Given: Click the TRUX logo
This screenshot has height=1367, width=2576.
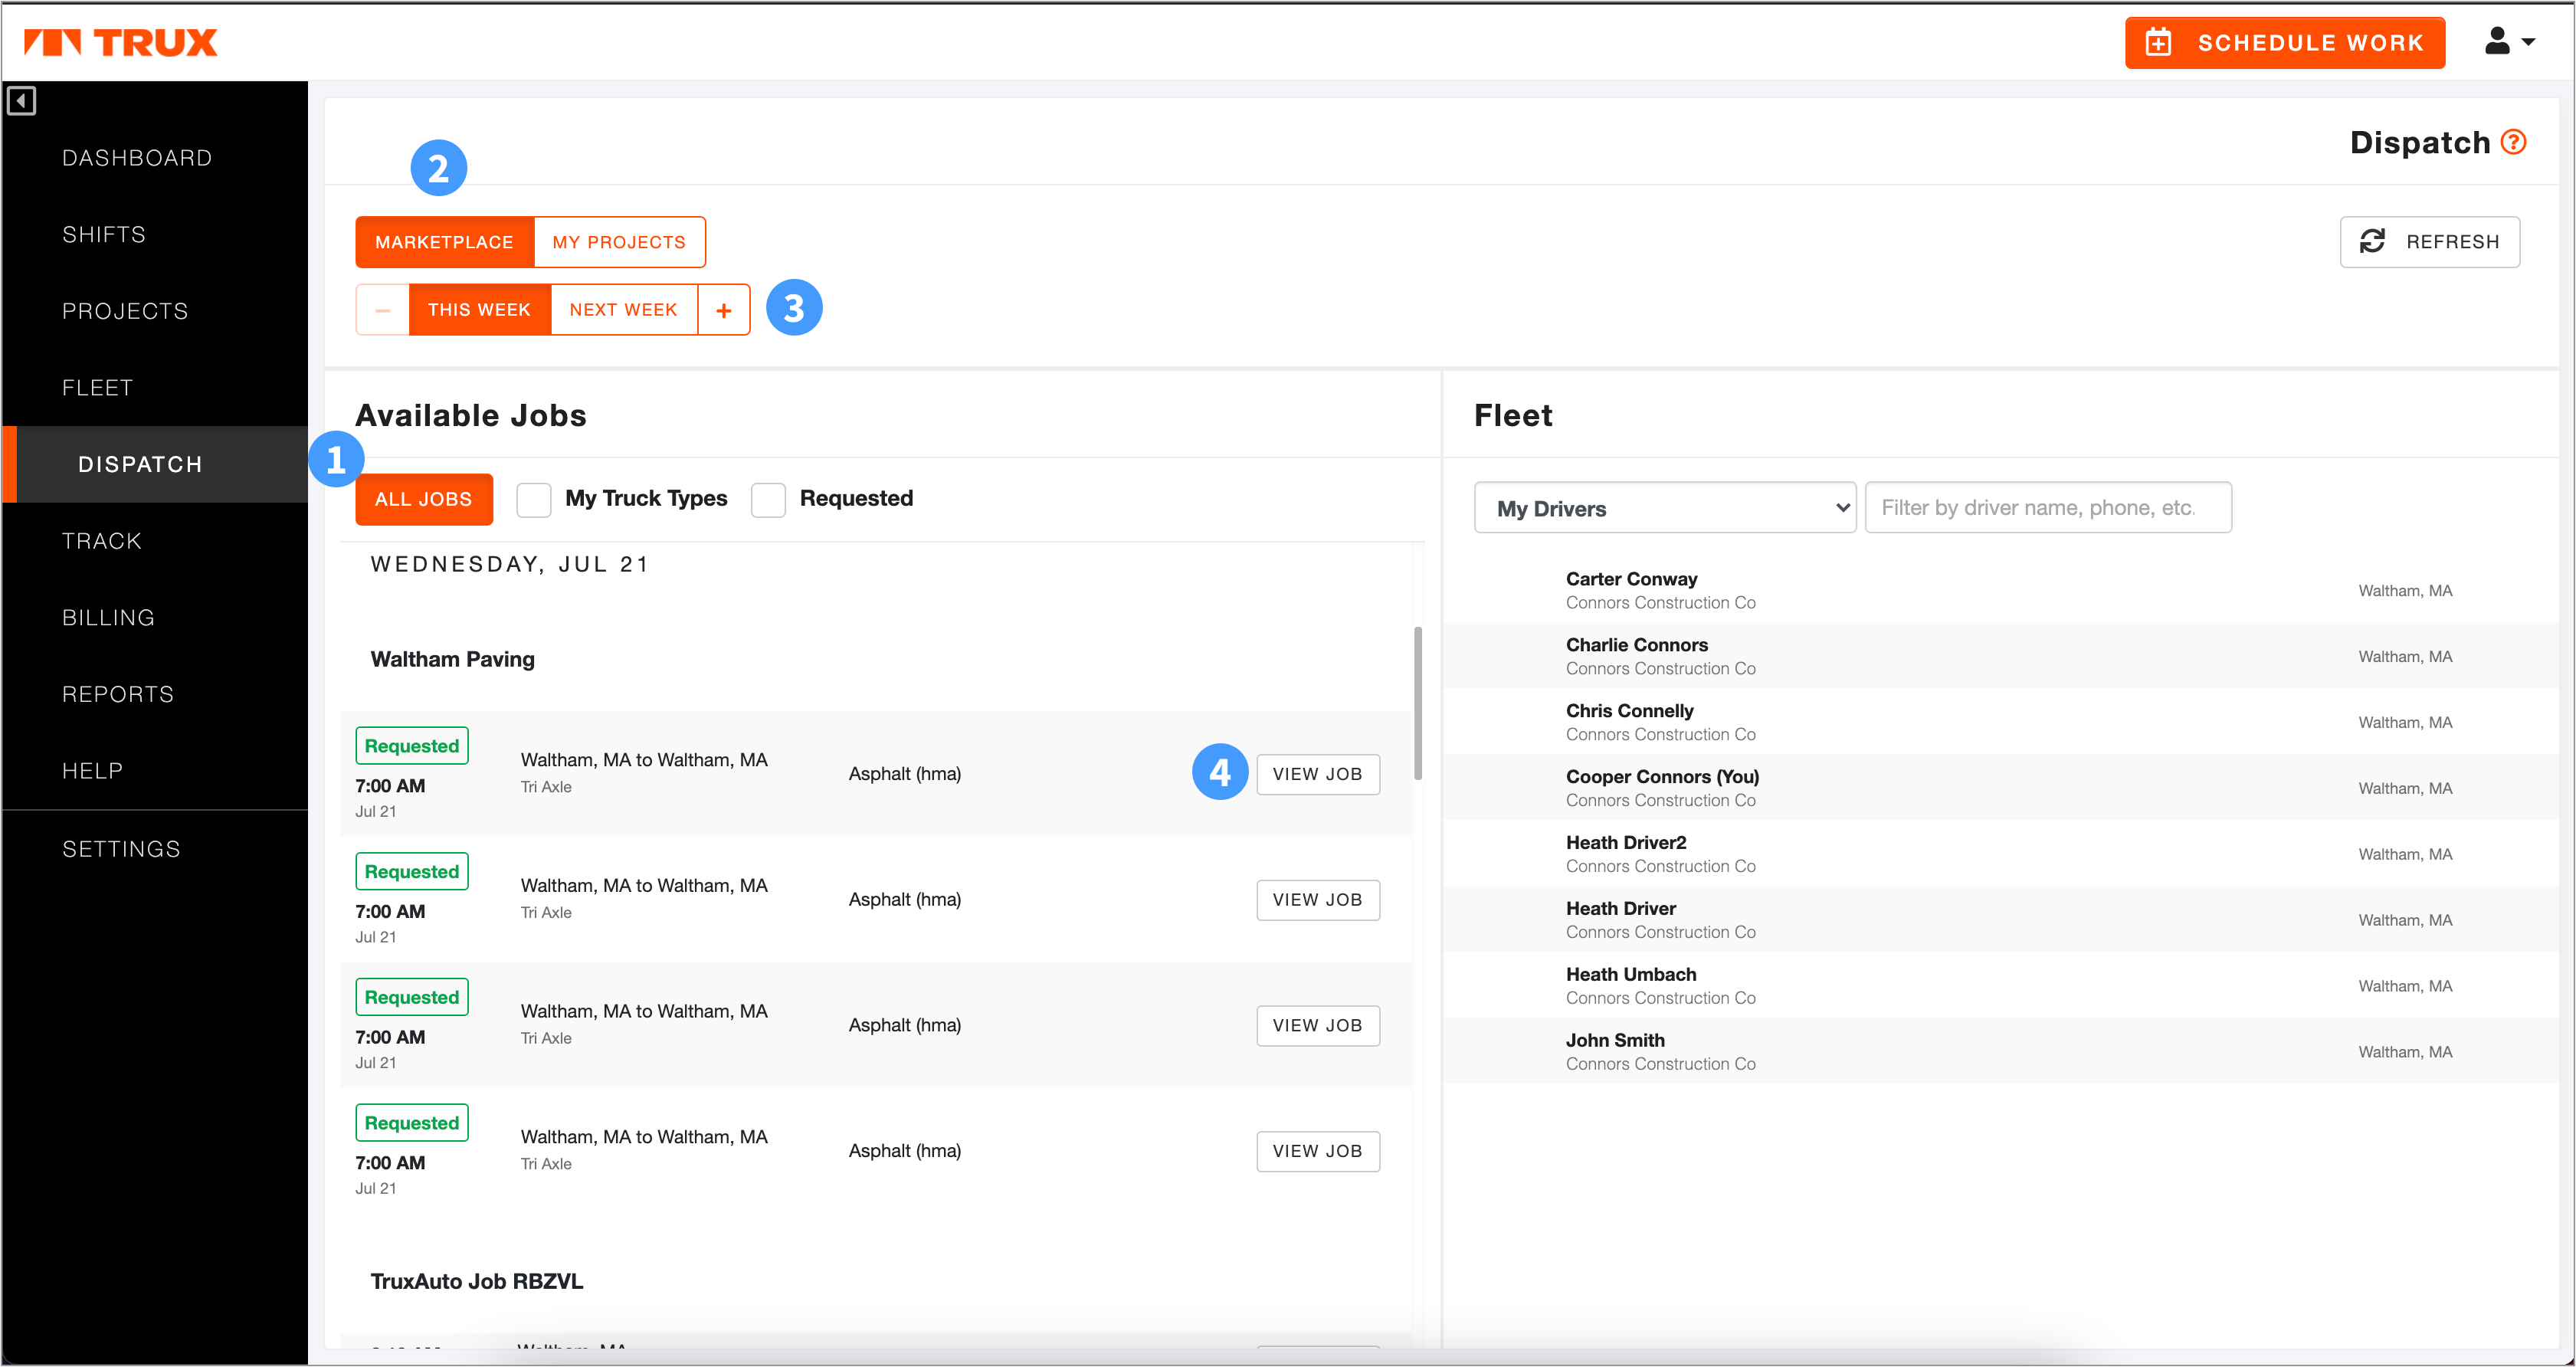Looking at the screenshot, I should coord(120,42).
